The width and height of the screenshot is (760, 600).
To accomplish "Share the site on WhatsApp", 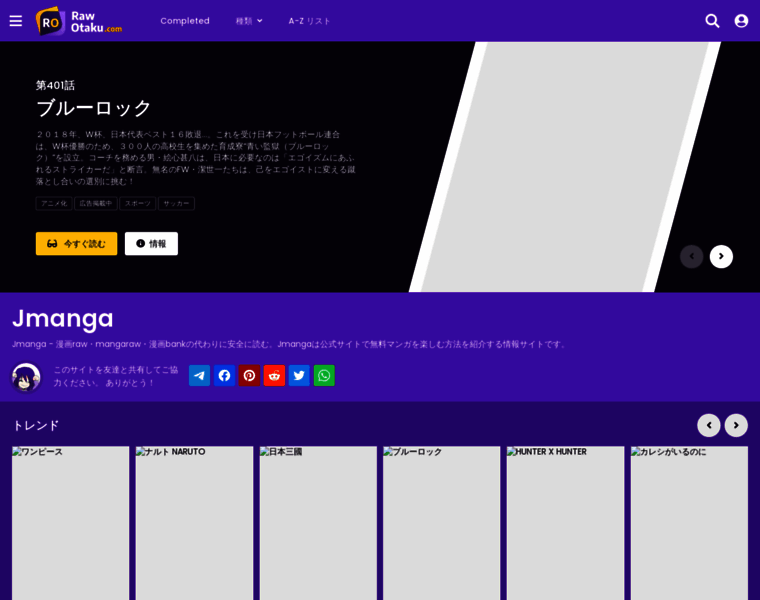I will click(324, 376).
